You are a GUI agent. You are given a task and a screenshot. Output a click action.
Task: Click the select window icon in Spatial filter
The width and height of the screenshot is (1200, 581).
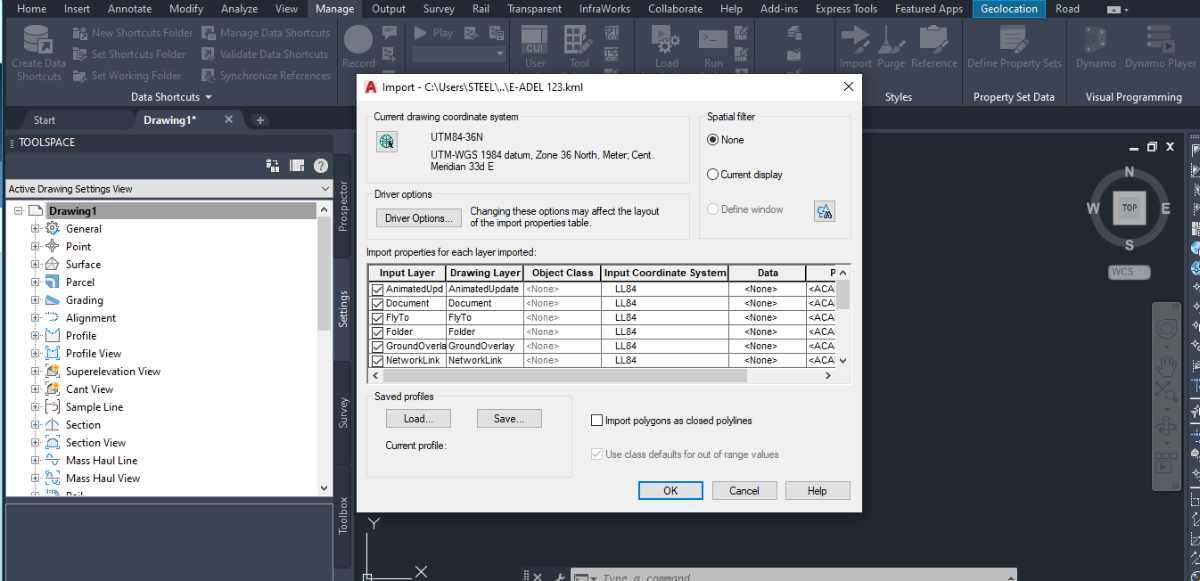[x=824, y=211]
